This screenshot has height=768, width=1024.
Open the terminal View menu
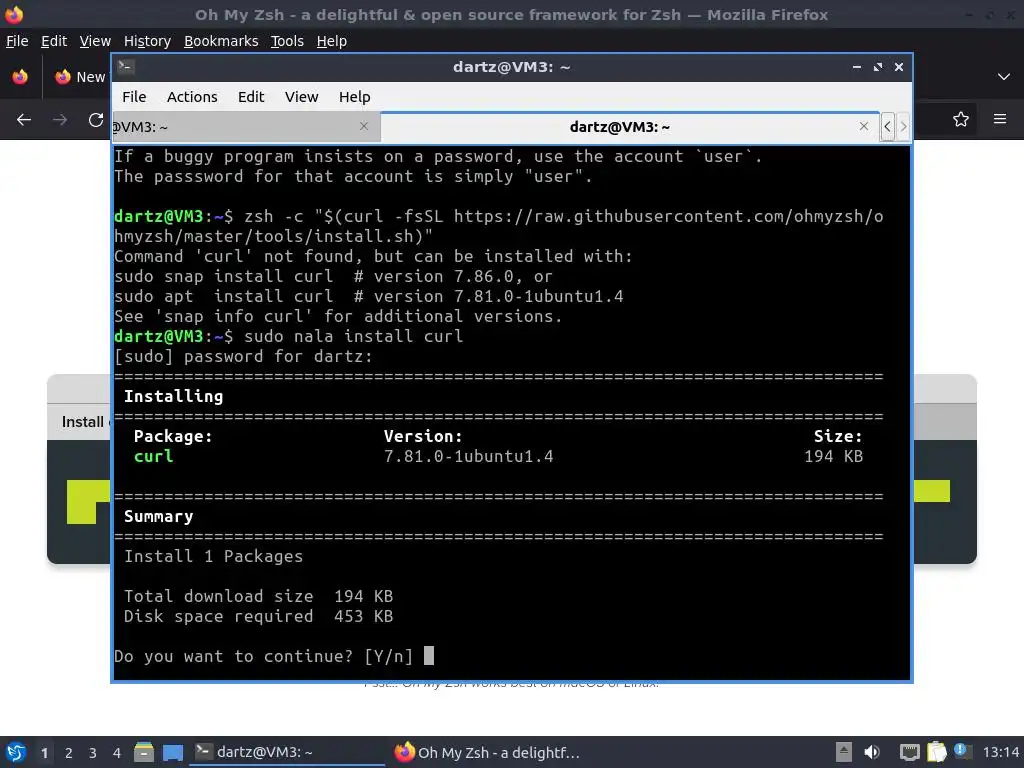point(301,97)
